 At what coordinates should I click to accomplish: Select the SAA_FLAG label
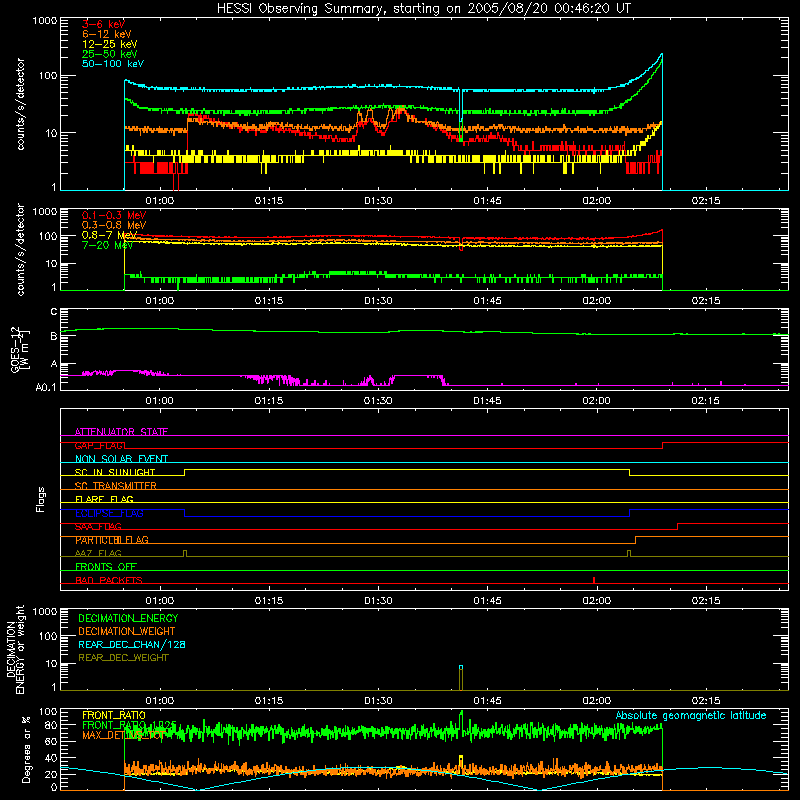98,526
